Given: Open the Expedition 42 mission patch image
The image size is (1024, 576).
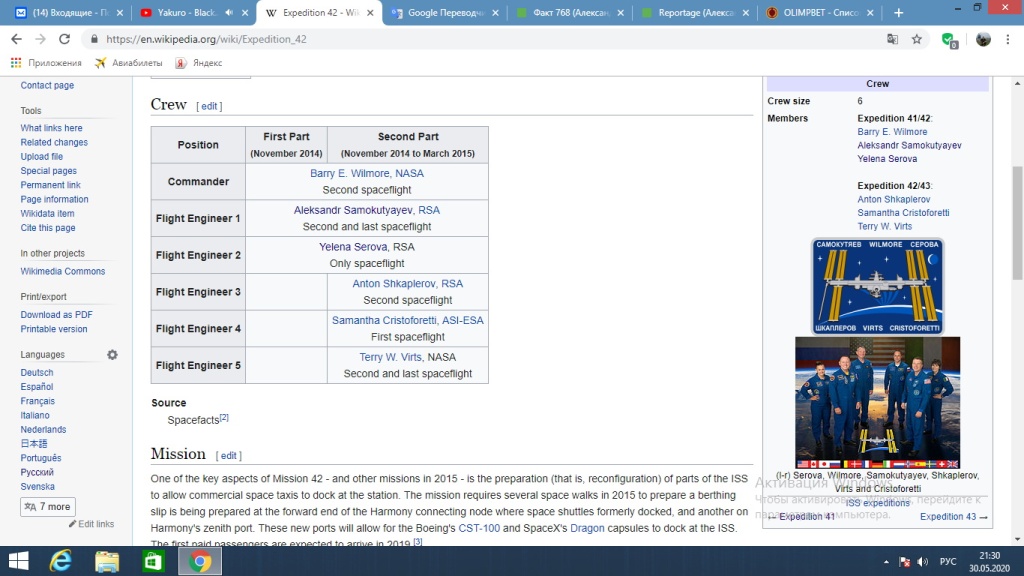Looking at the screenshot, I should click(877, 287).
